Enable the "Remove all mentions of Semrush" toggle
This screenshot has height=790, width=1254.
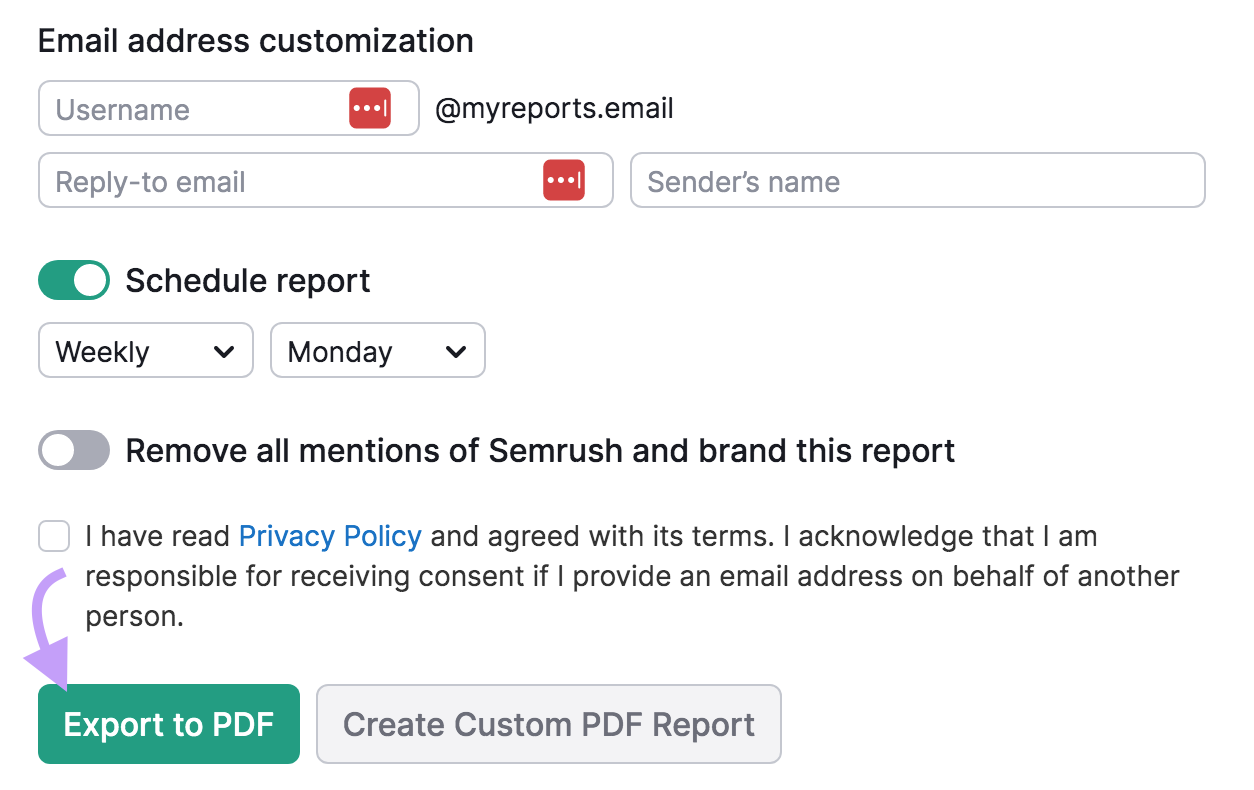pyautogui.click(x=73, y=450)
